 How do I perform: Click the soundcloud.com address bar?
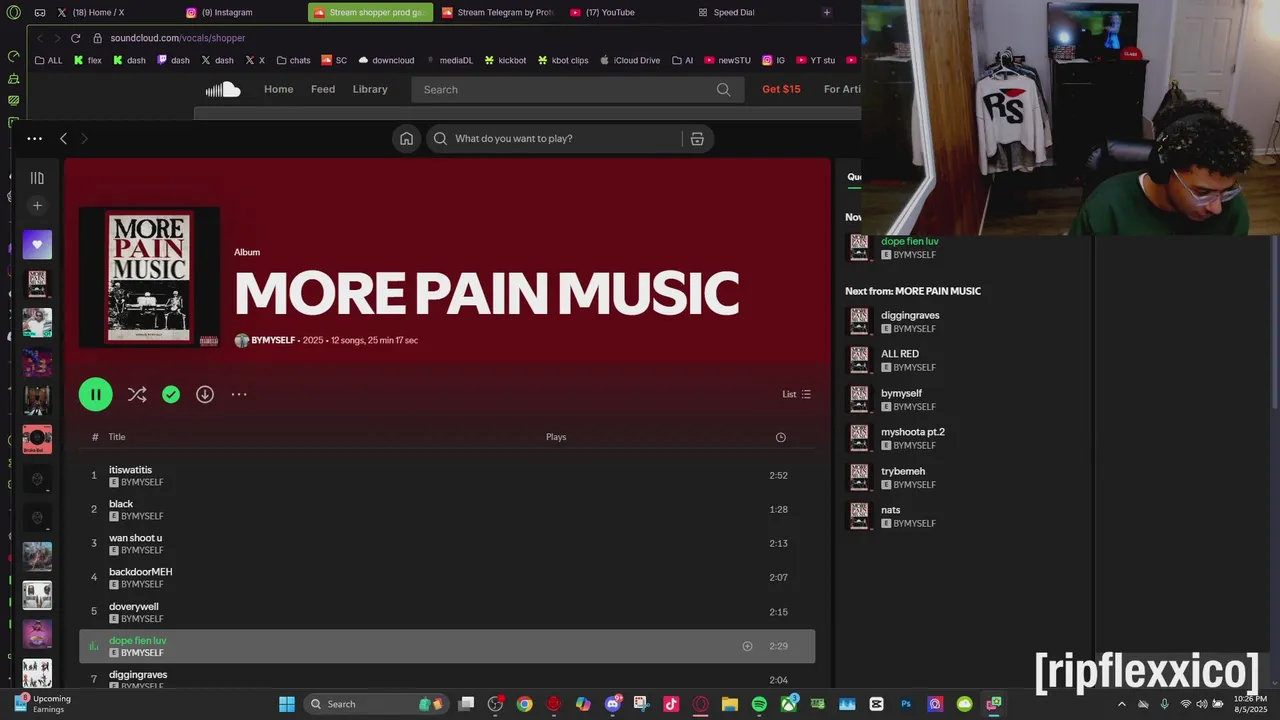(177, 38)
